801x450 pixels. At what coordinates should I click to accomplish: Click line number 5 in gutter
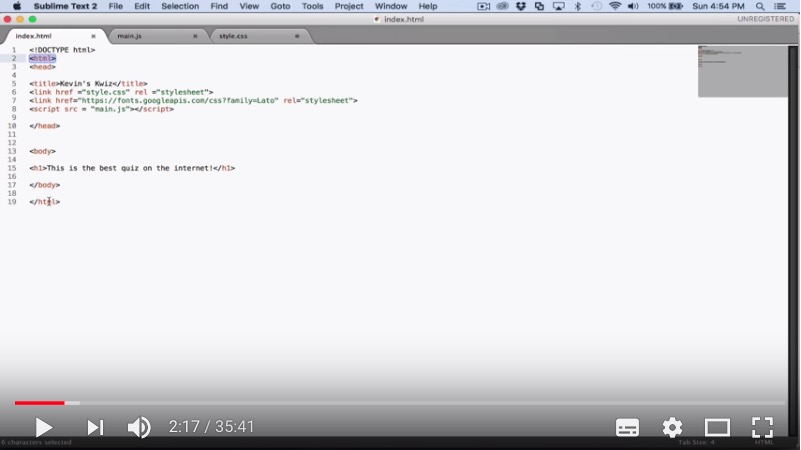pyautogui.click(x=14, y=83)
